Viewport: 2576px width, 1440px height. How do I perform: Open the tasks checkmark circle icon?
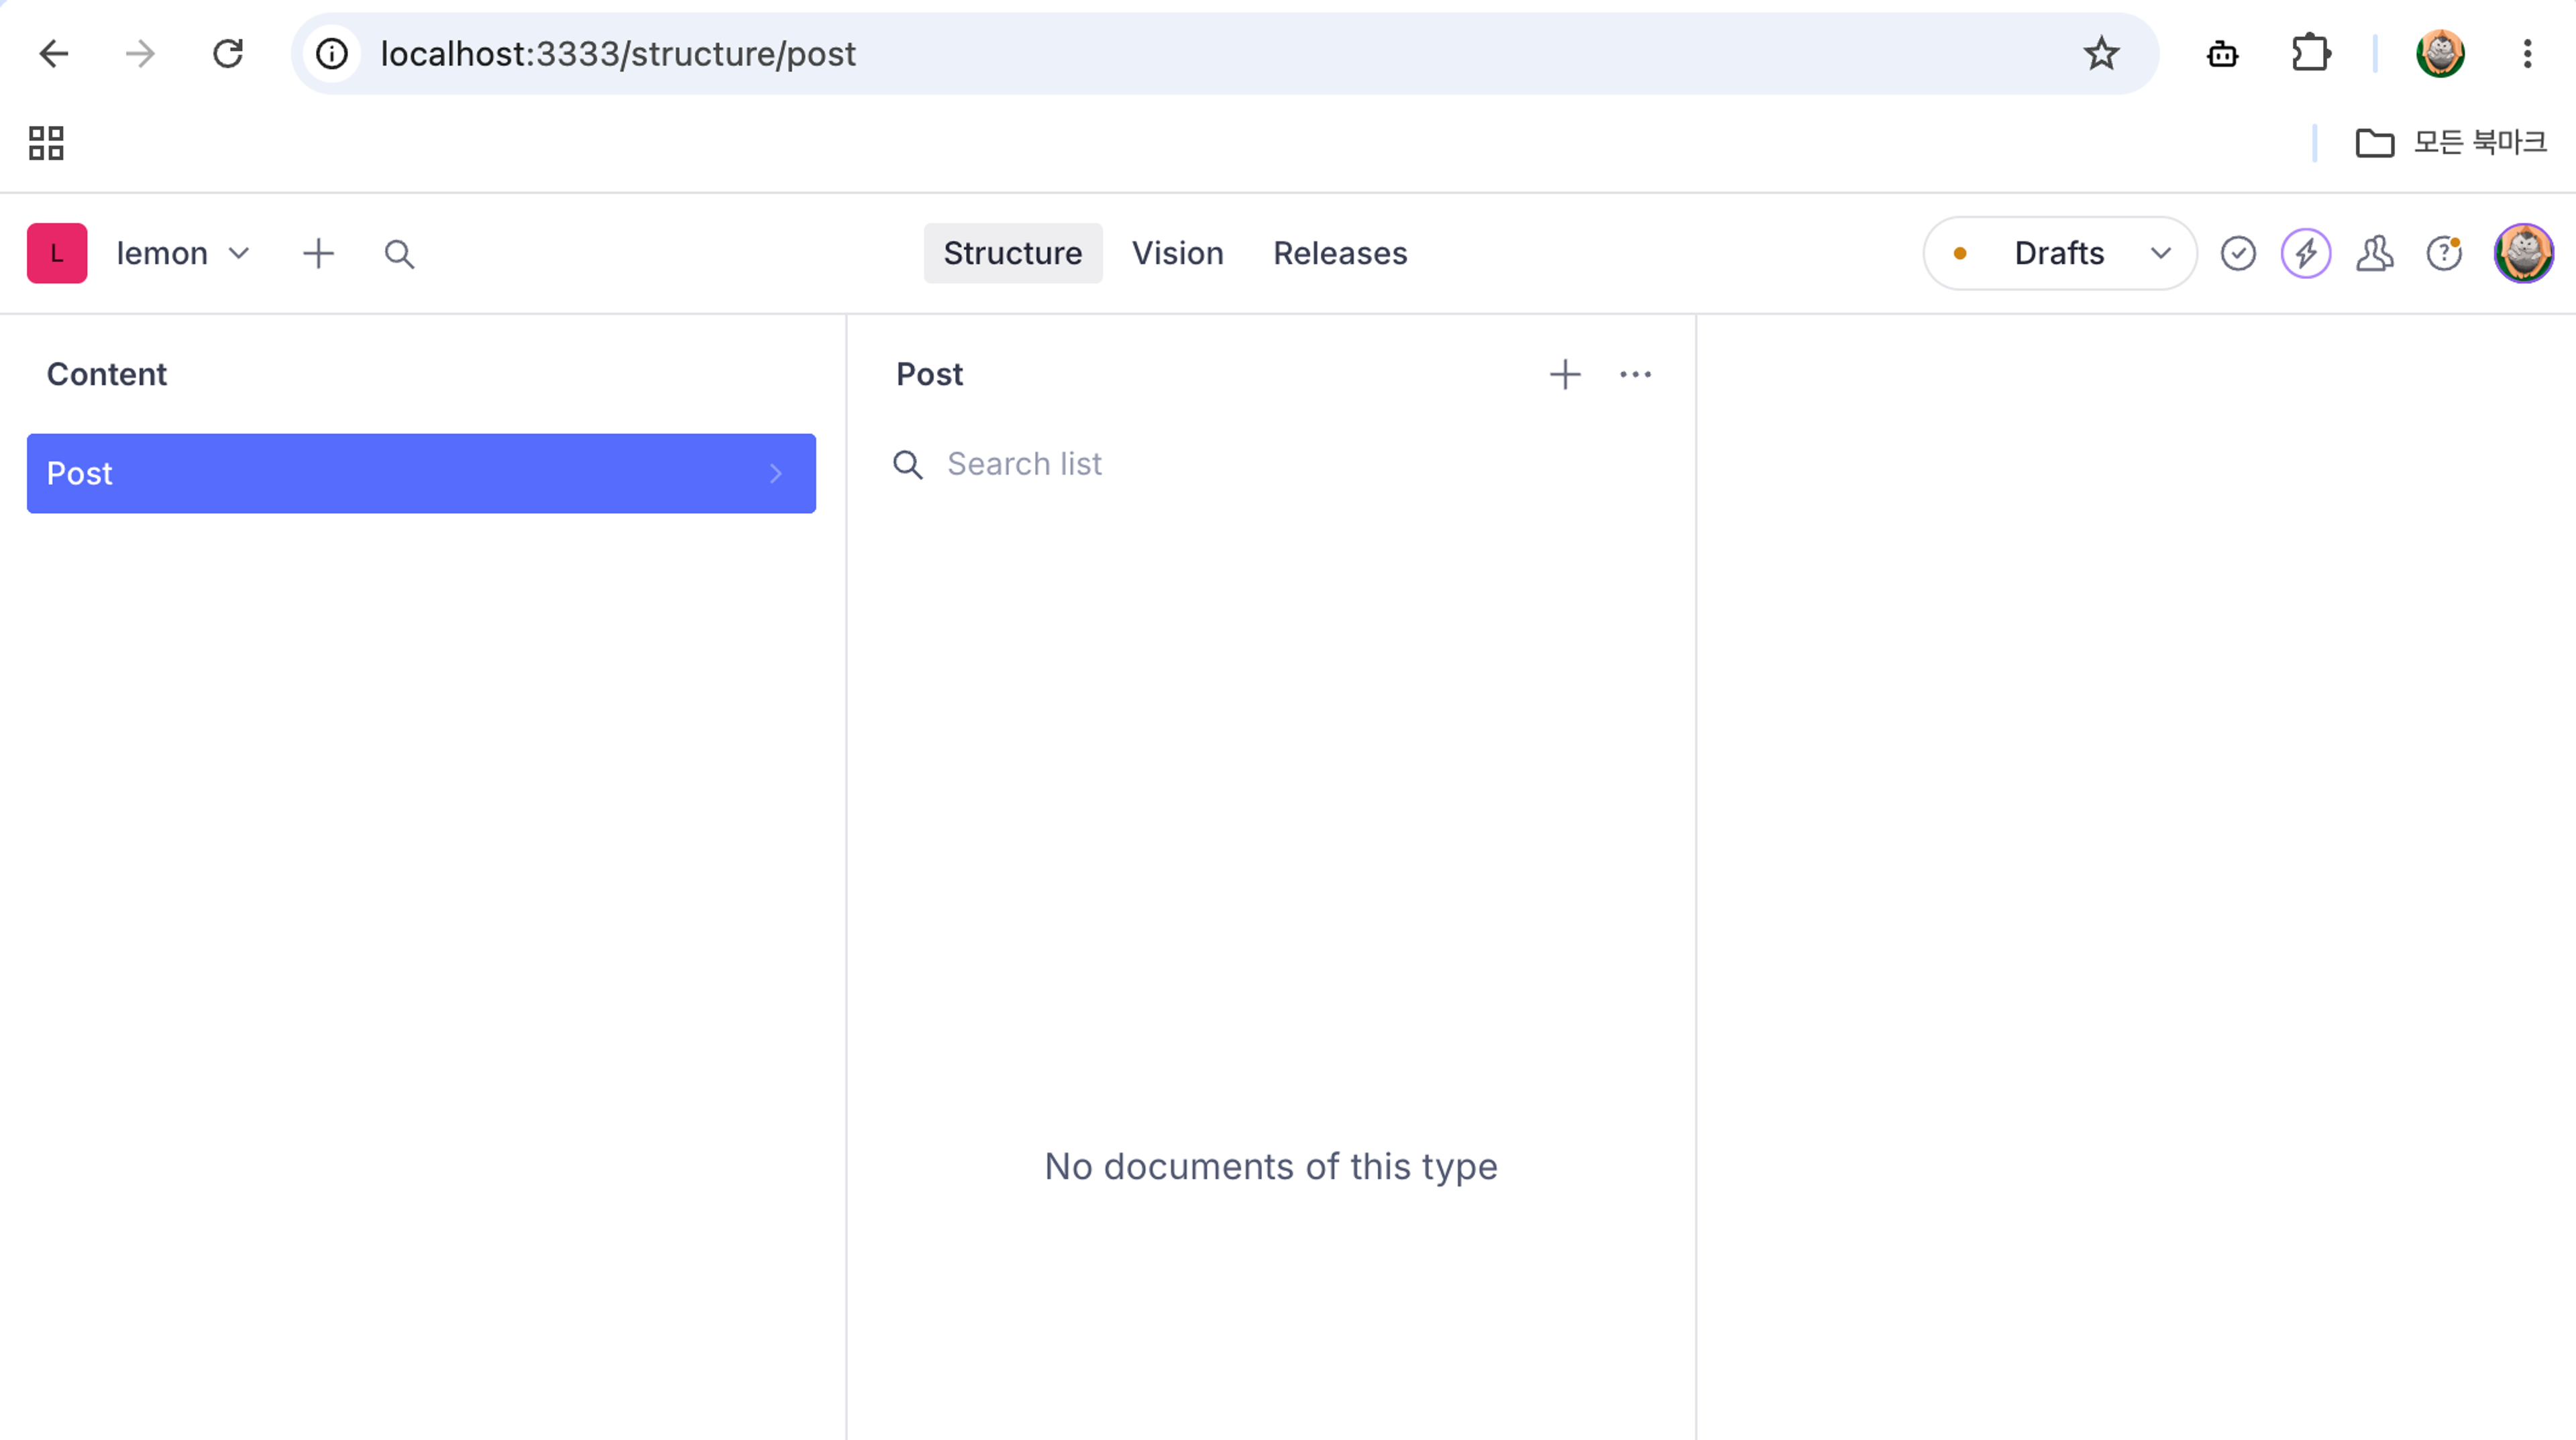[2238, 253]
